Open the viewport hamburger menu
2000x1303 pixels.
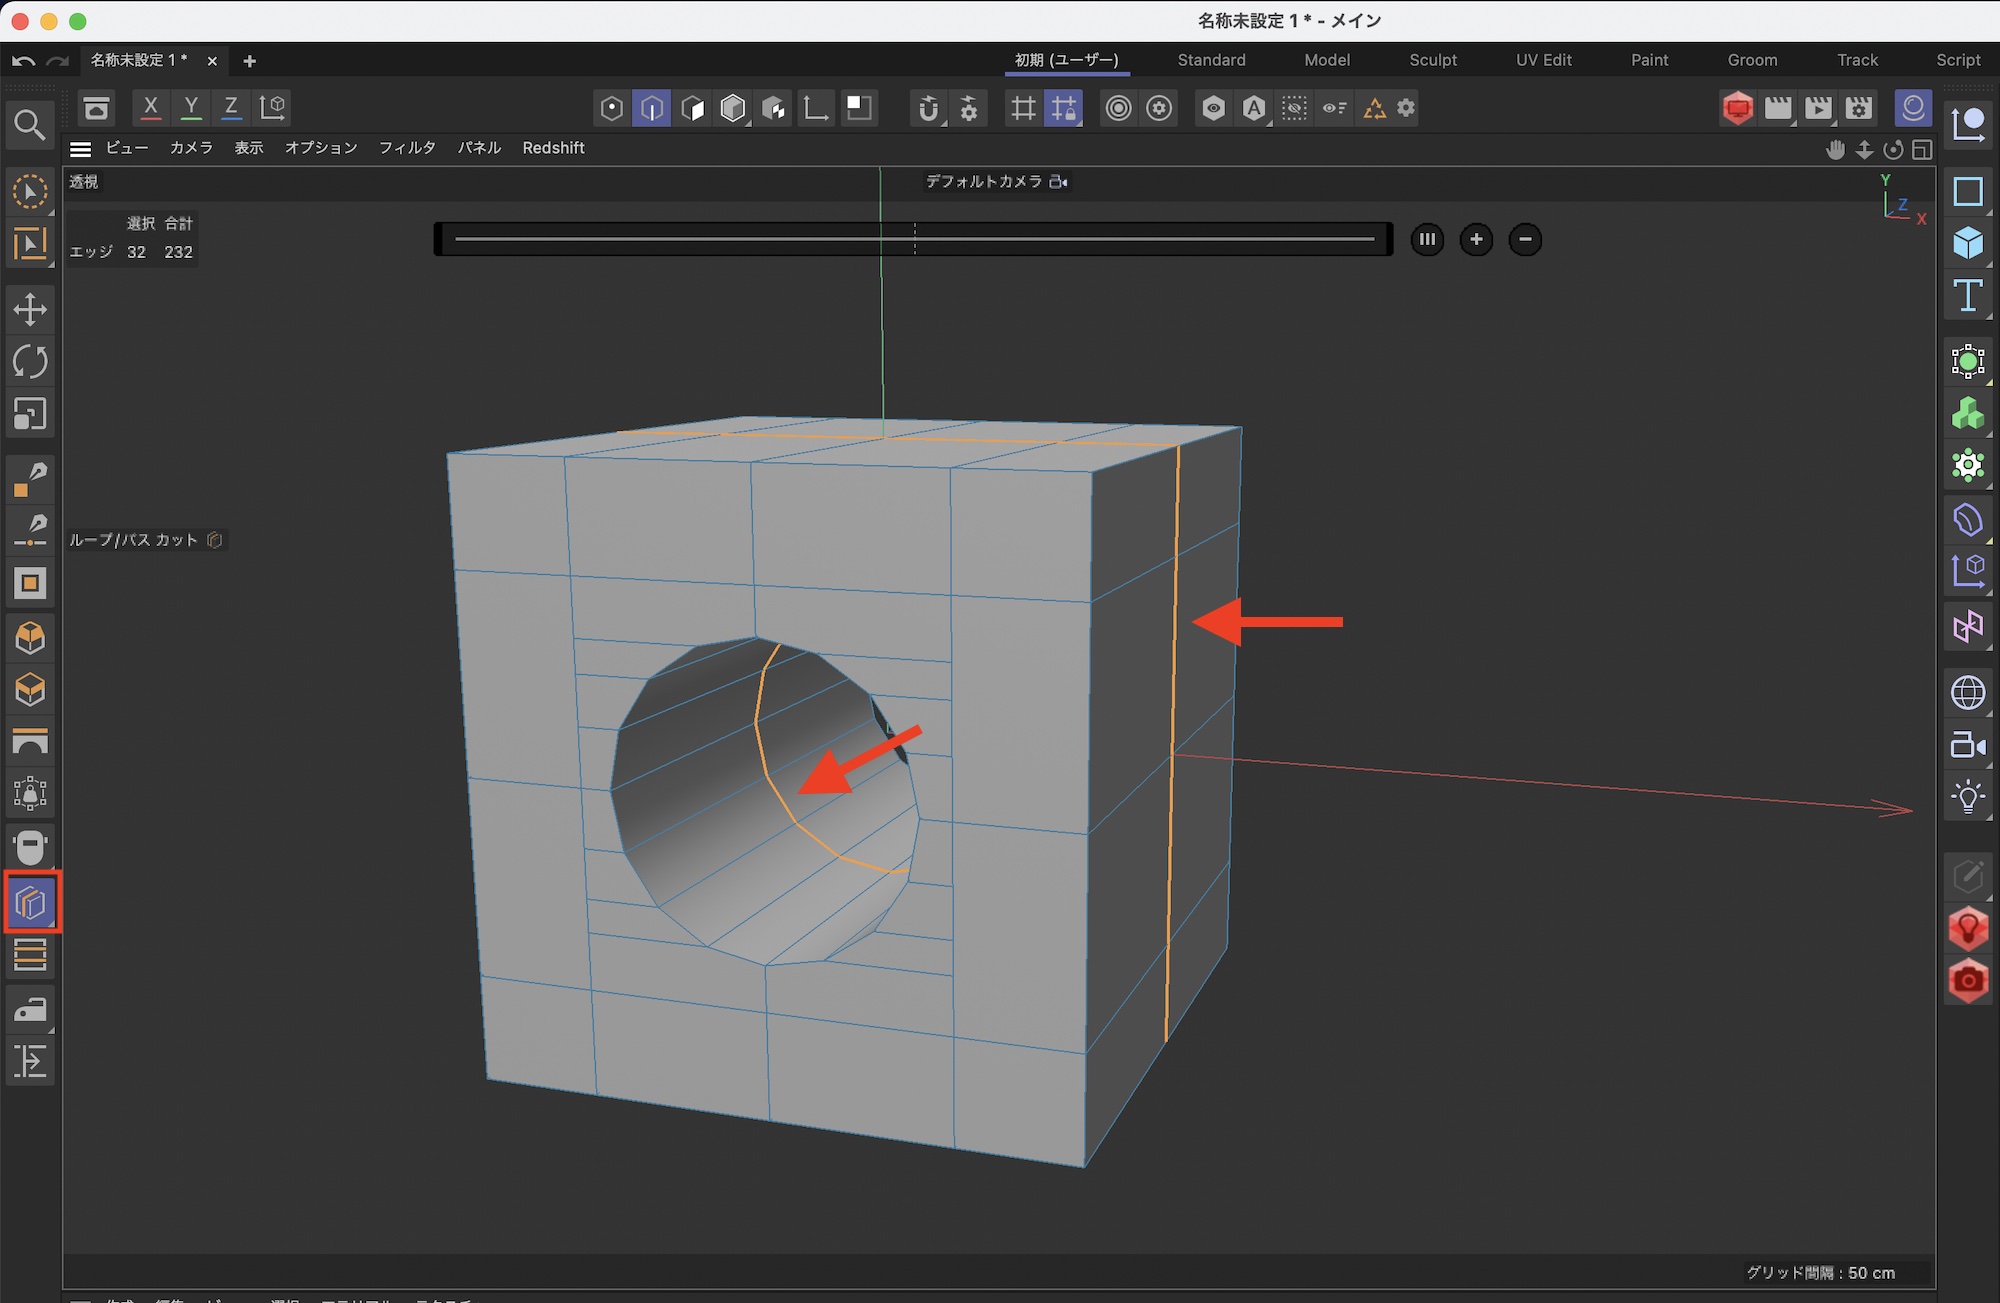pos(81,148)
